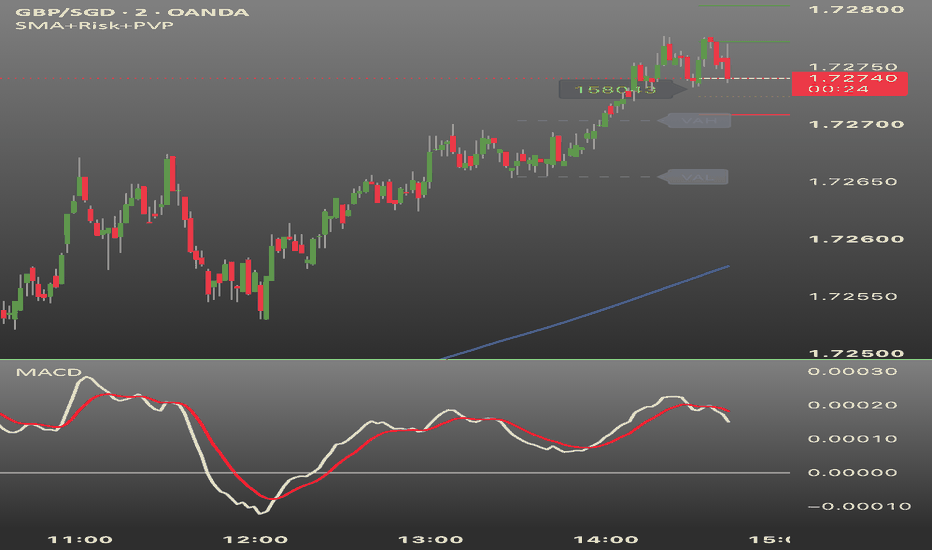This screenshot has width=932, height=550.
Task: Click the 0.00030 MACD scale value
Action: [x=852, y=372]
